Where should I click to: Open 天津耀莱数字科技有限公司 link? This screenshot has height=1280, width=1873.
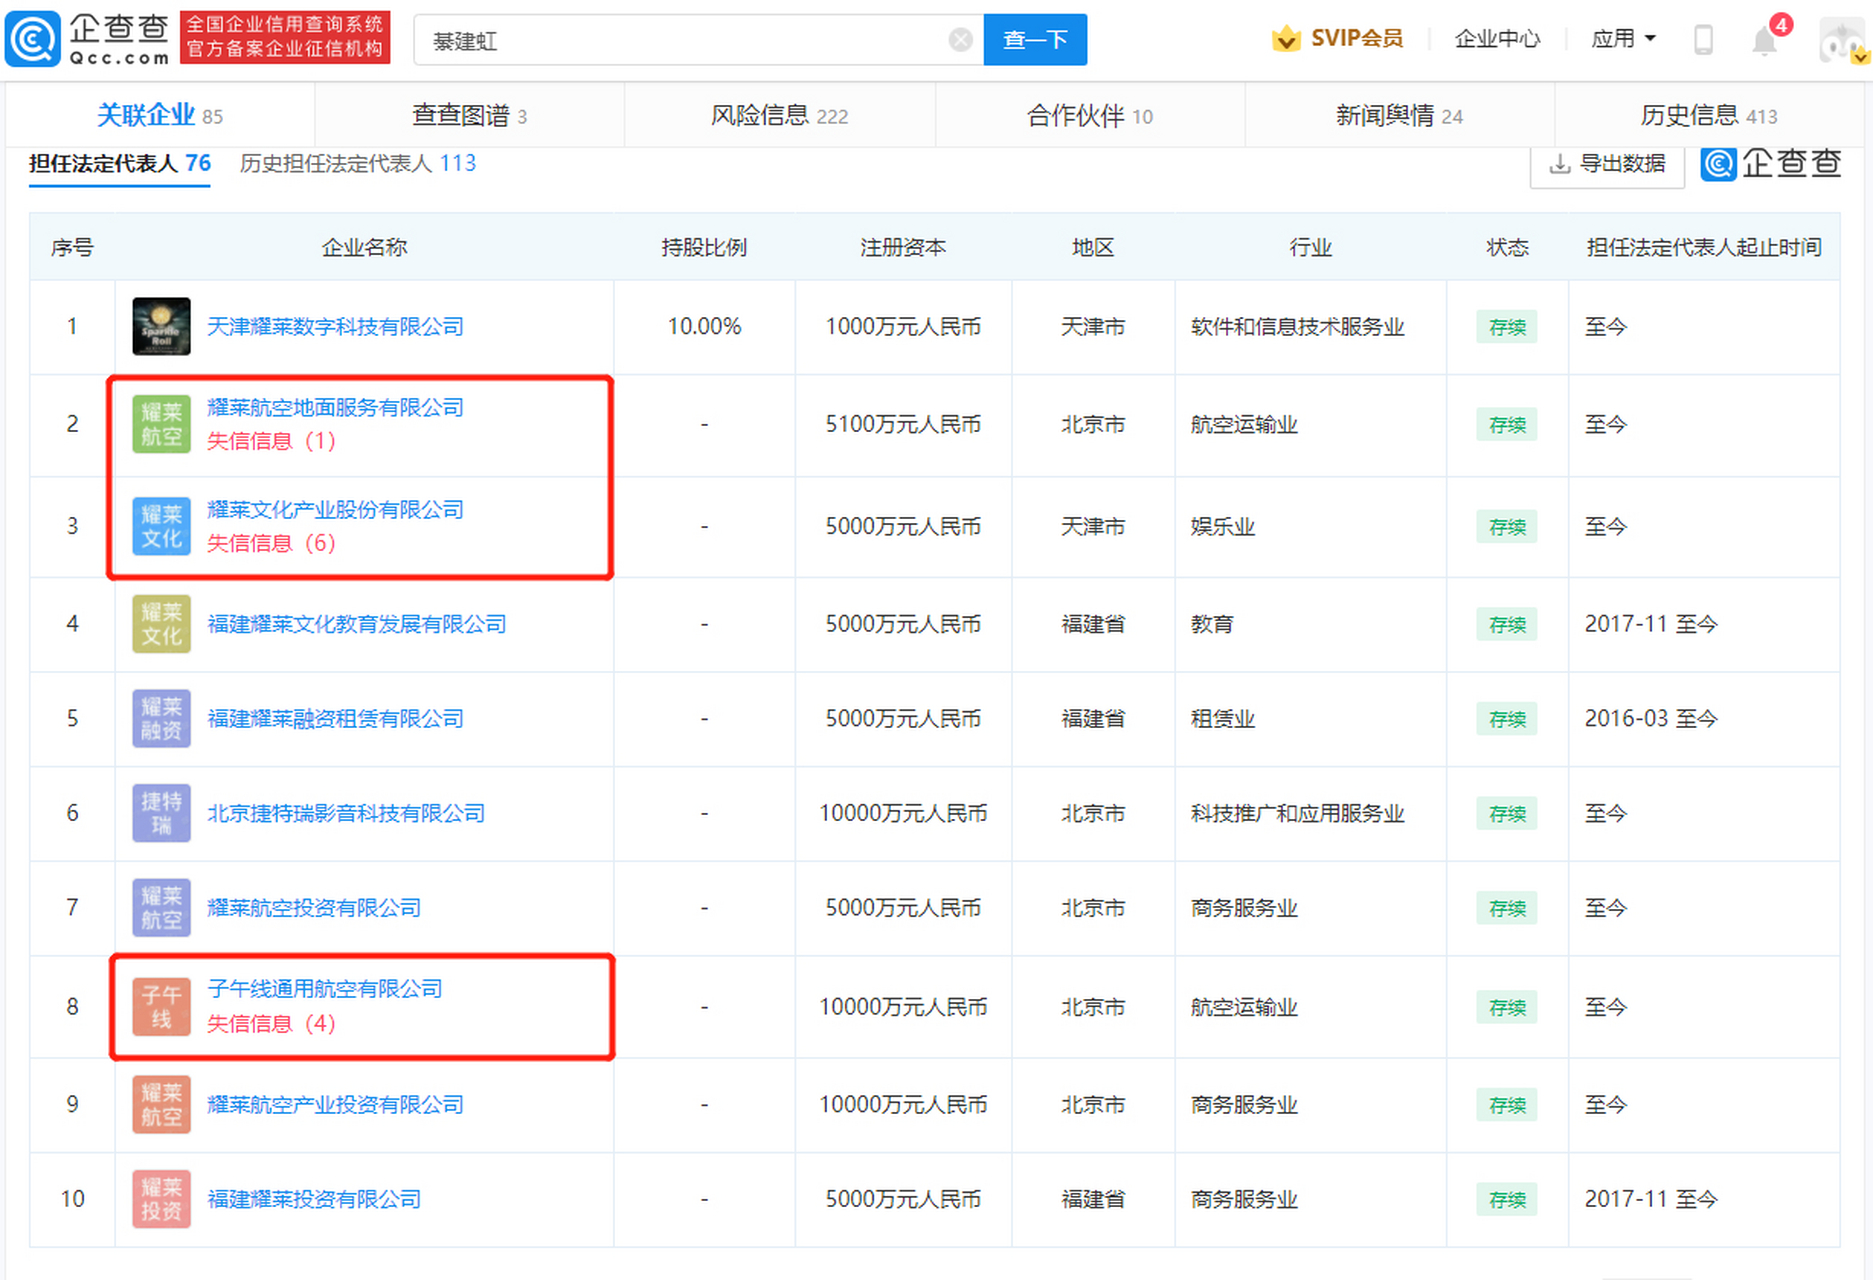tap(335, 326)
